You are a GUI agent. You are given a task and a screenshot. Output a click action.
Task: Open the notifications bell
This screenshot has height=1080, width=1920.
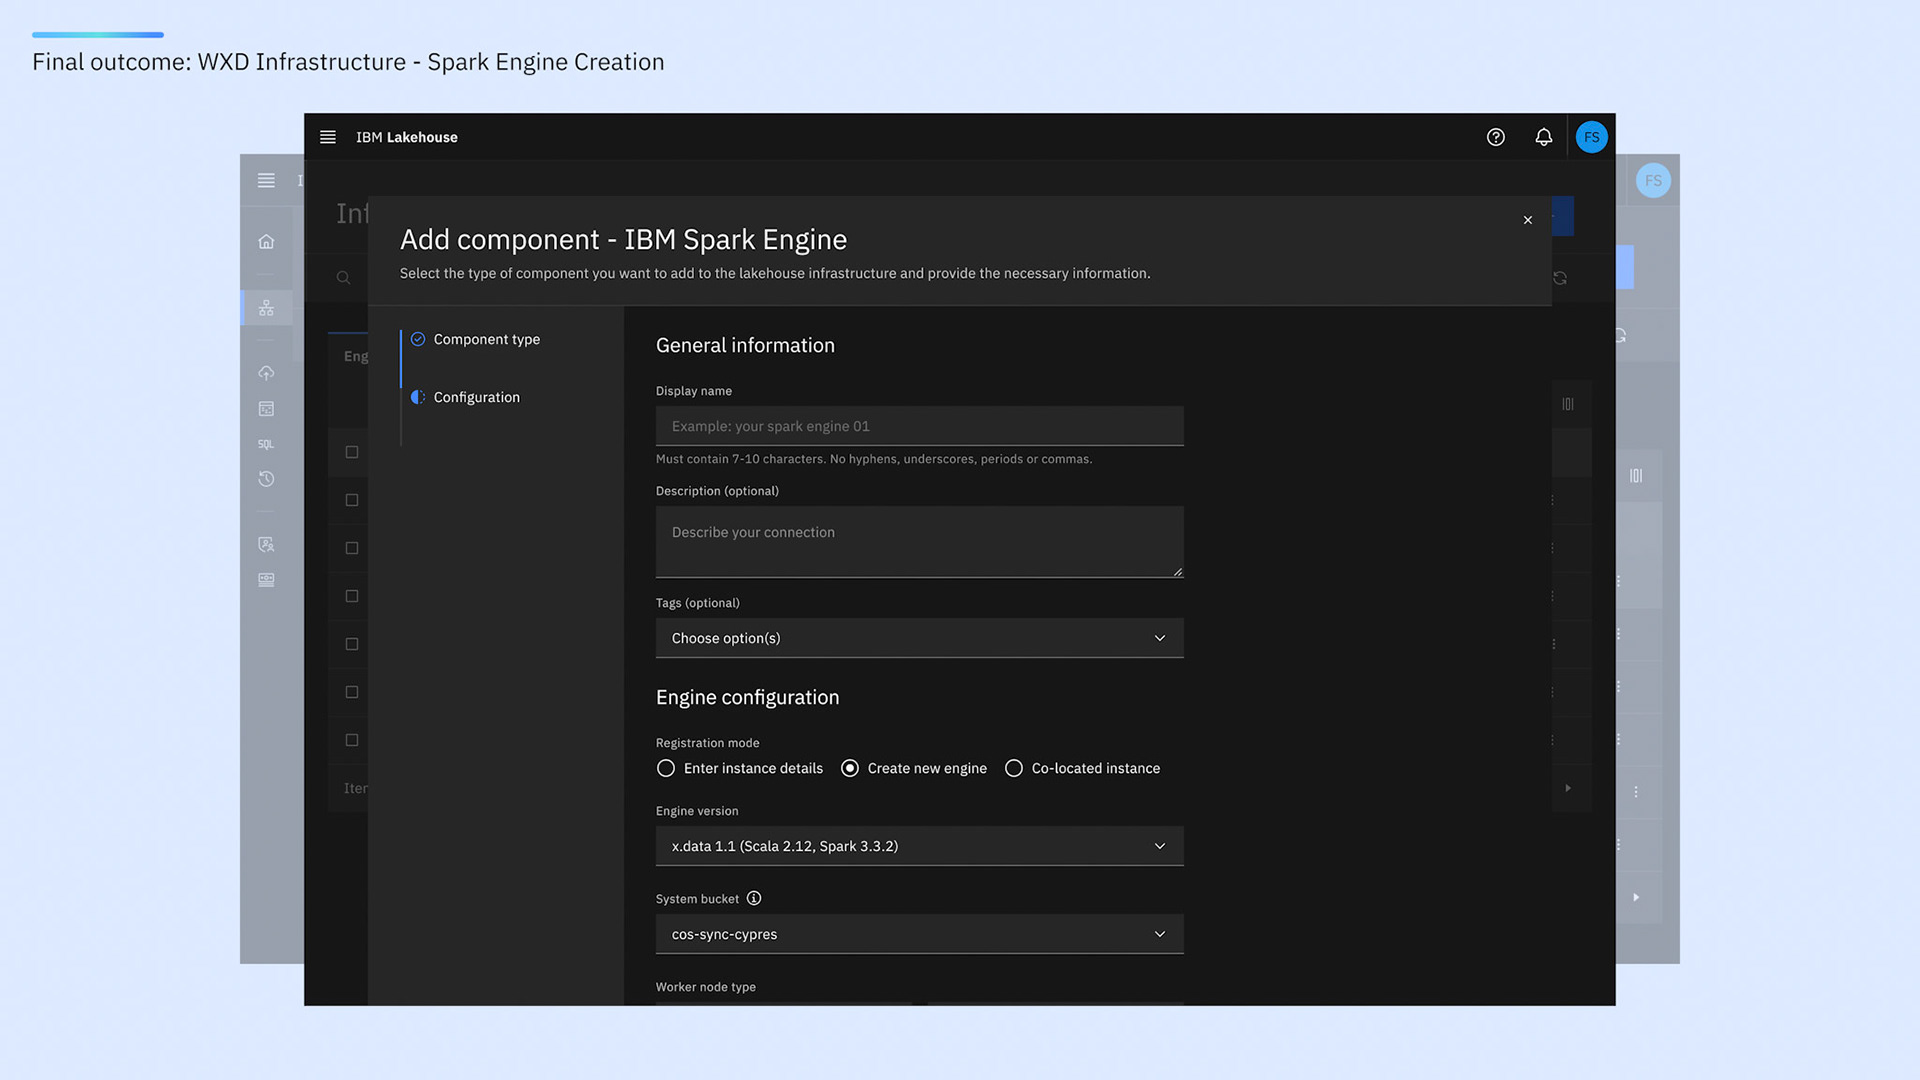[1544, 137]
